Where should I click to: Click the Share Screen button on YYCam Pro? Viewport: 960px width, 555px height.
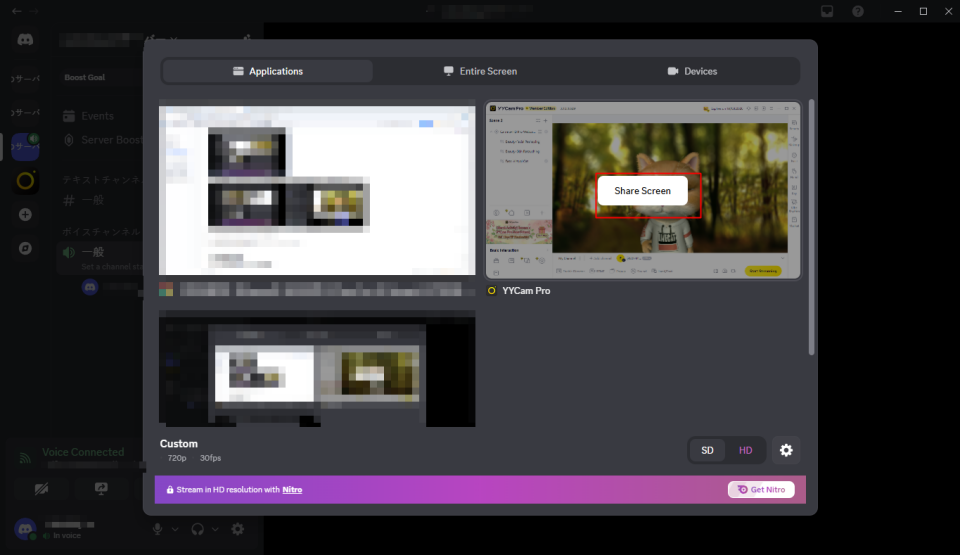point(642,190)
